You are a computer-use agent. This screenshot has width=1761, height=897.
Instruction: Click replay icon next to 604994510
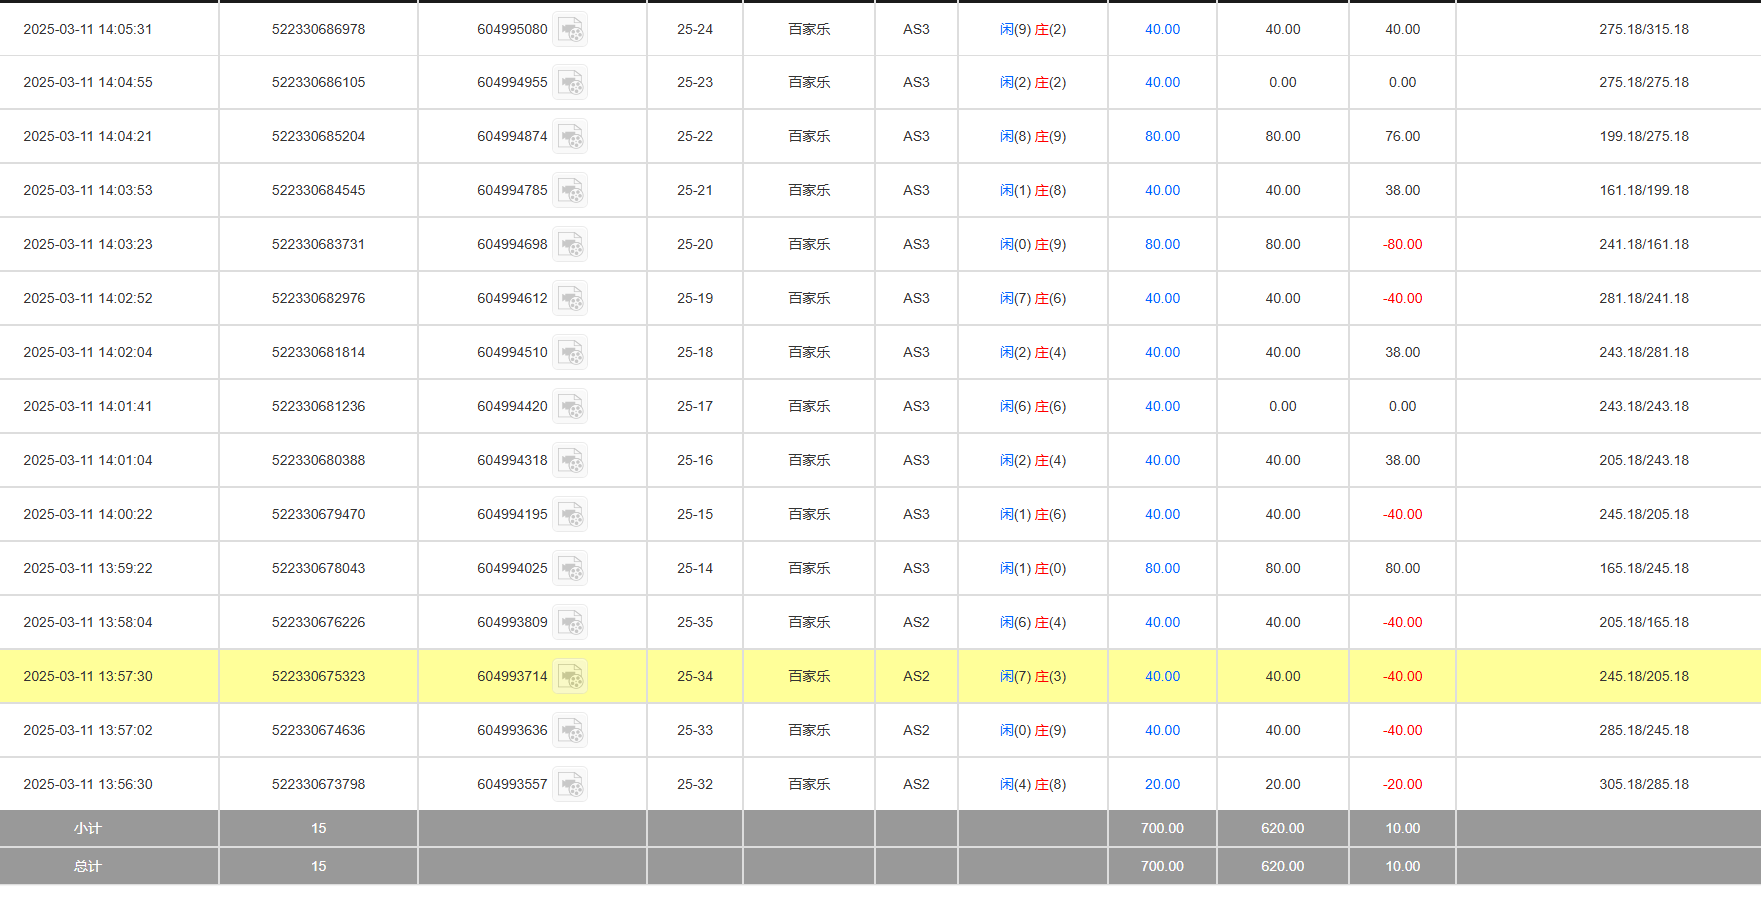[x=570, y=353]
